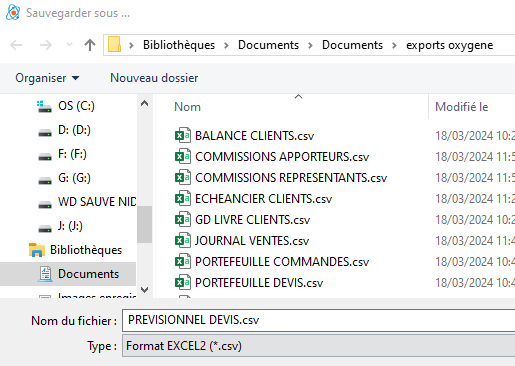Open Bibliothèques folder in sidebar

click(86, 250)
